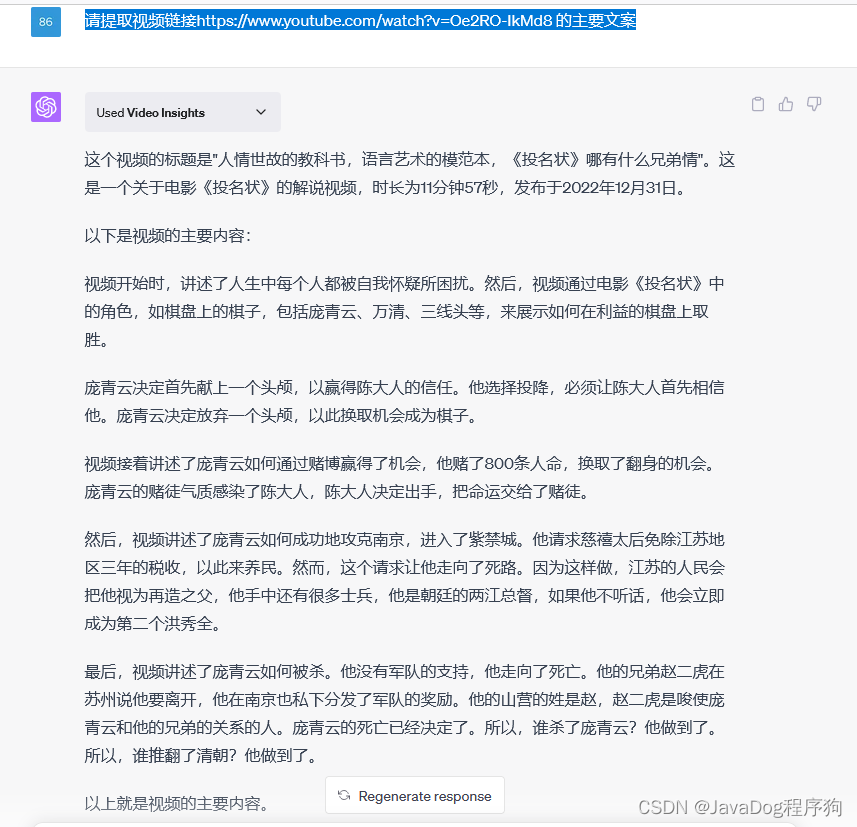Click the paragraph starting "最后，视频讲述了庞青云如何被杀"

(x=404, y=713)
